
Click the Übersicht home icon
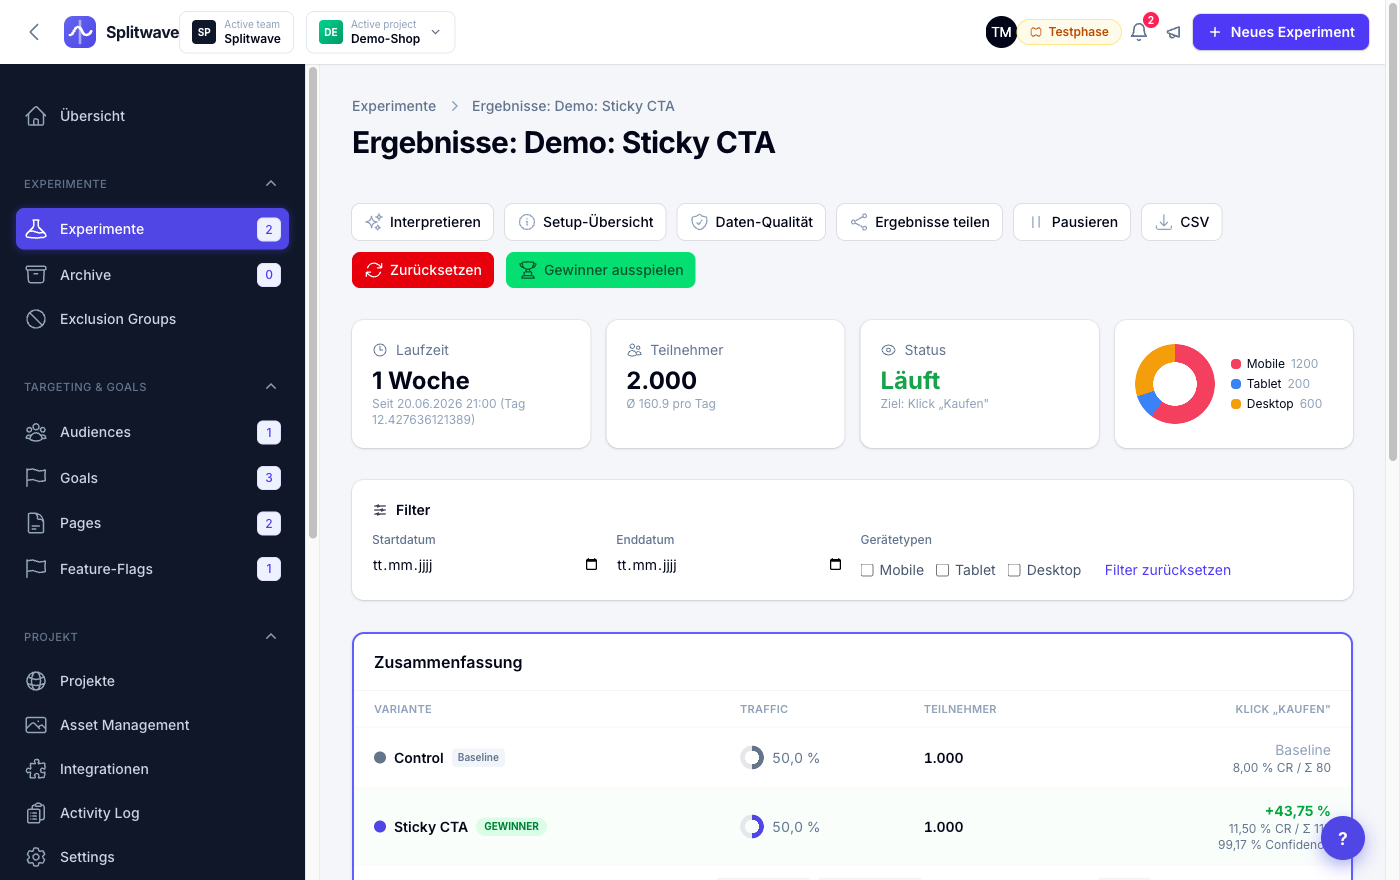tap(36, 116)
